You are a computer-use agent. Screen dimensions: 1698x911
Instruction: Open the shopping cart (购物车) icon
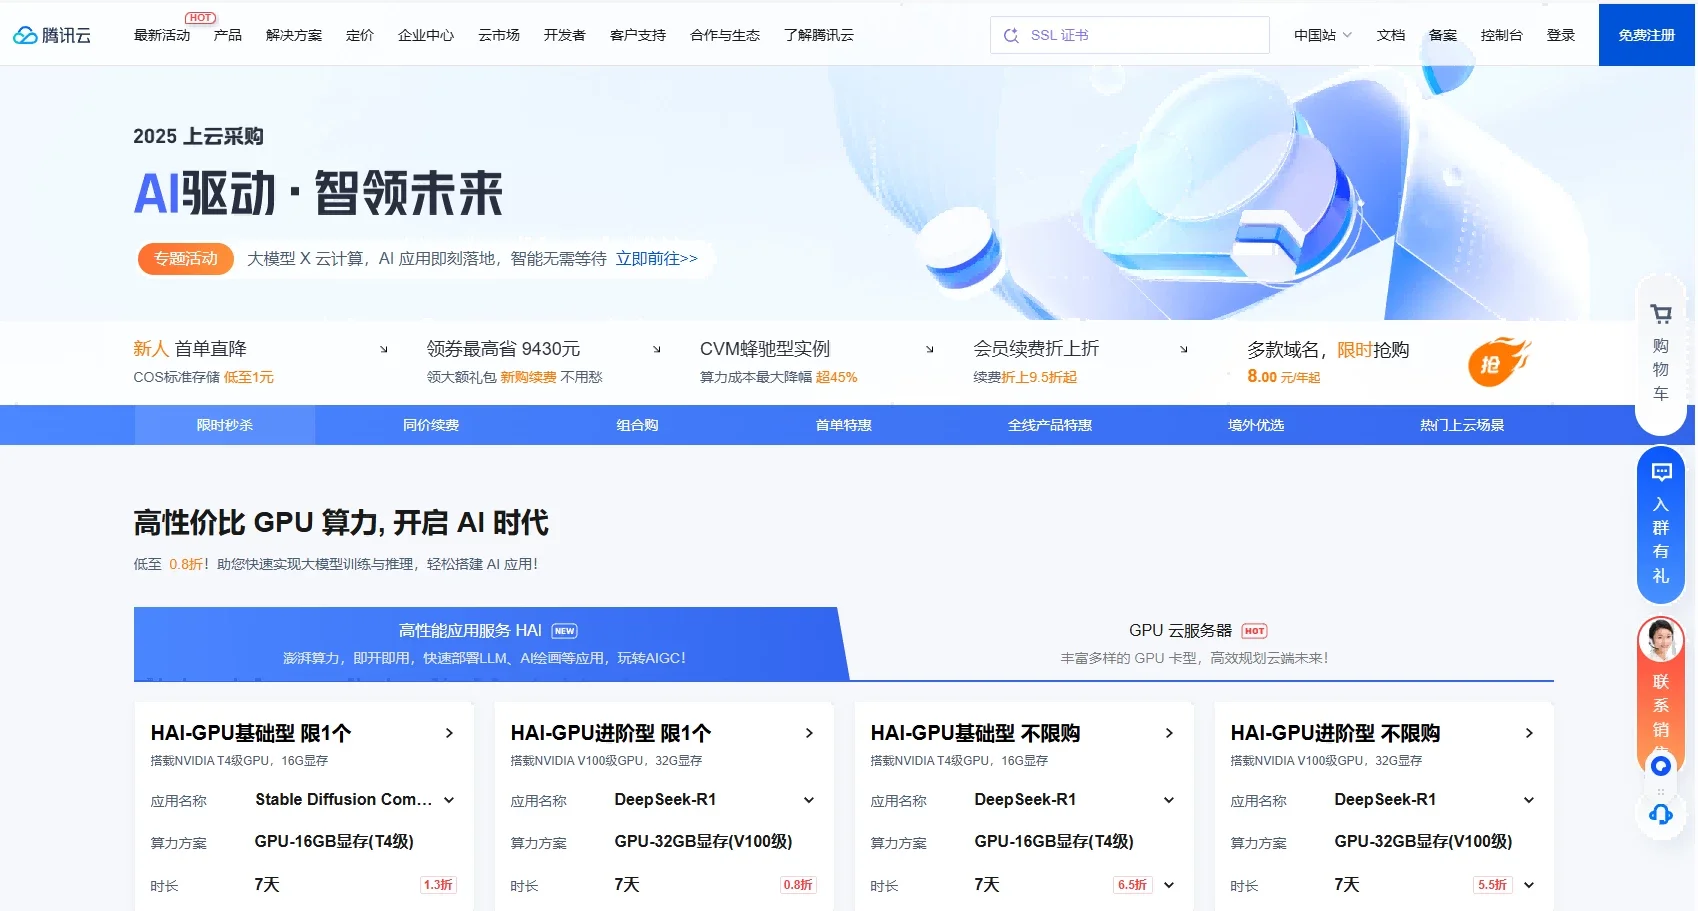point(1661,315)
